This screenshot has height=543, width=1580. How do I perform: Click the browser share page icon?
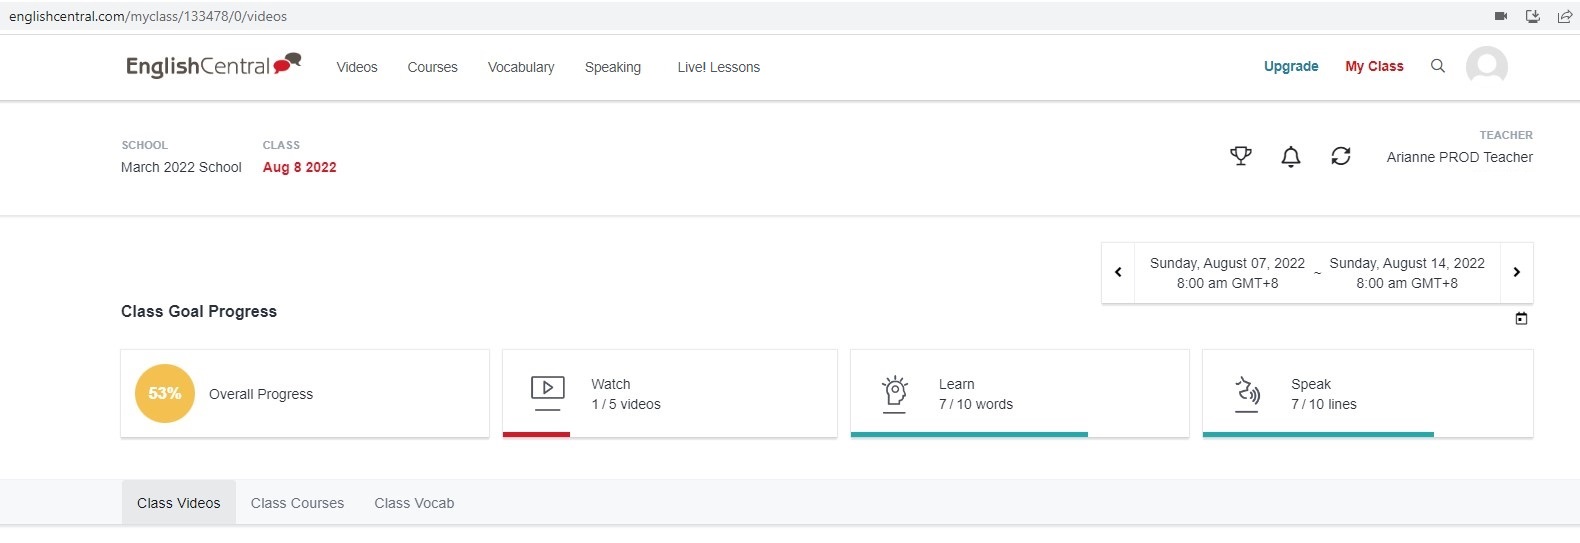point(1564,16)
